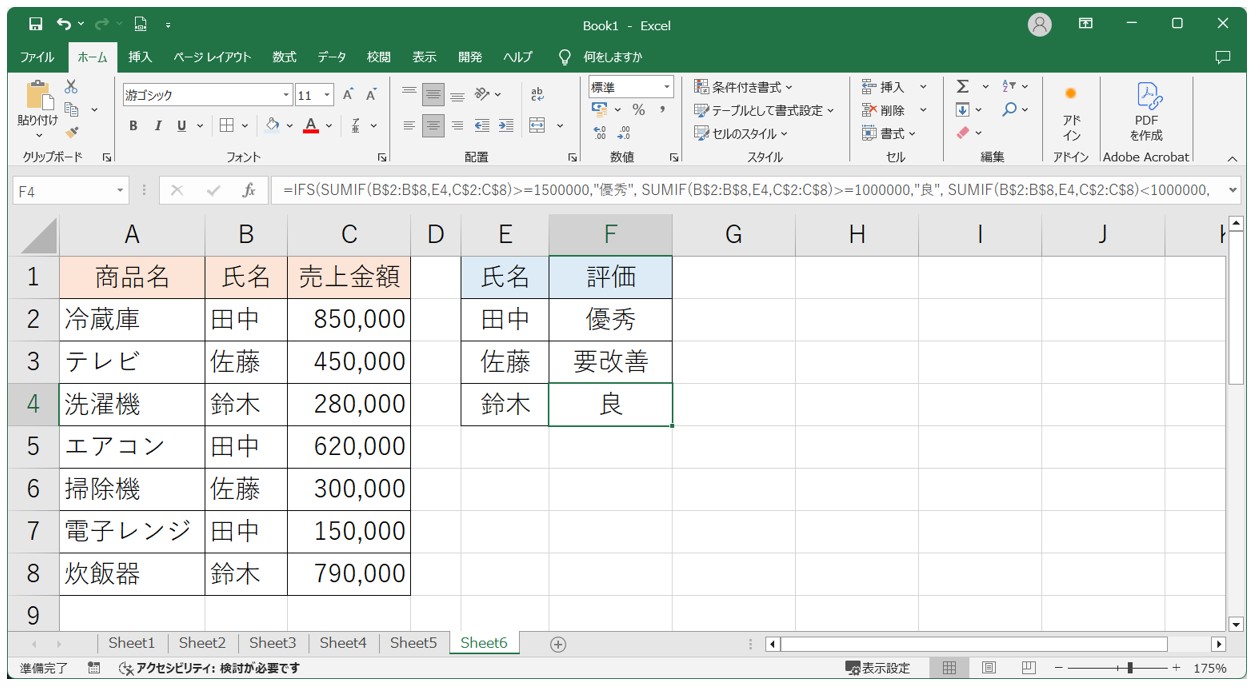Decrease font size with small A icon
1254x687 pixels.
click(371, 95)
